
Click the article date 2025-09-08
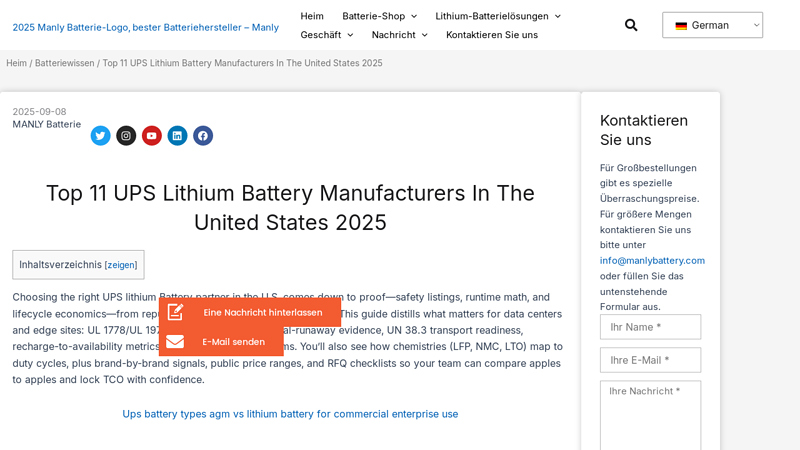coord(39,112)
